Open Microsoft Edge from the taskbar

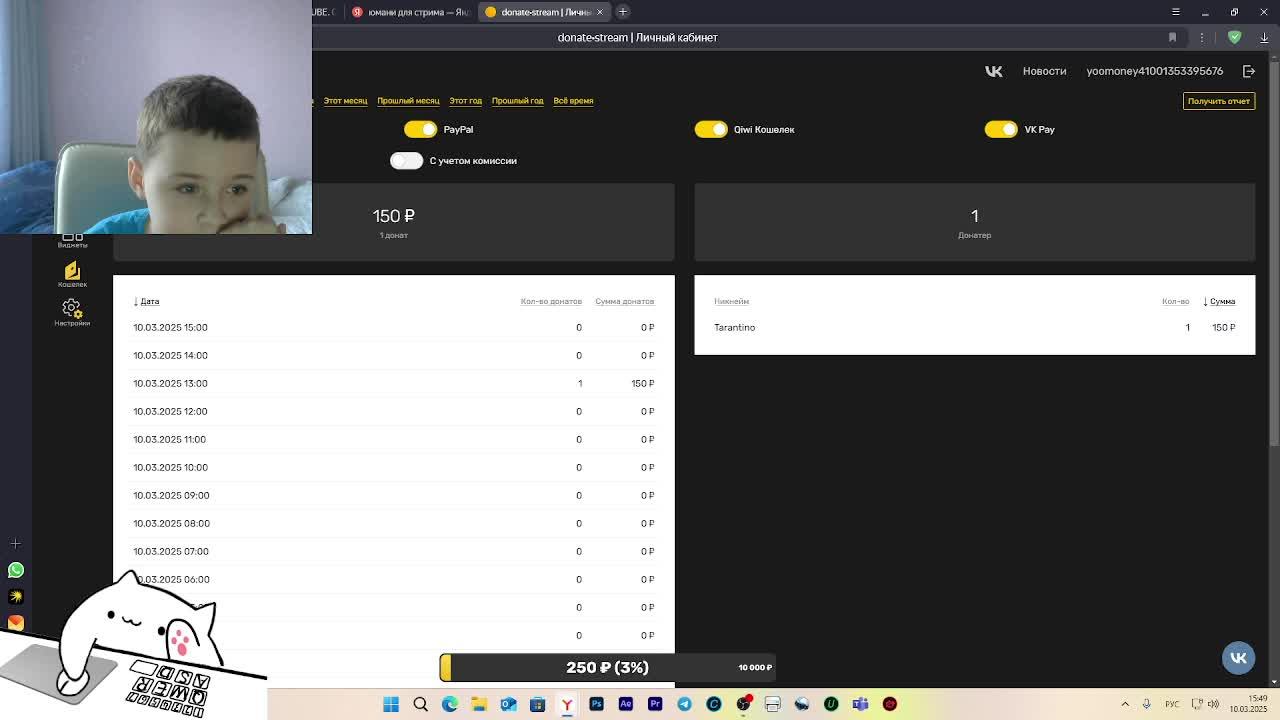tap(450, 704)
